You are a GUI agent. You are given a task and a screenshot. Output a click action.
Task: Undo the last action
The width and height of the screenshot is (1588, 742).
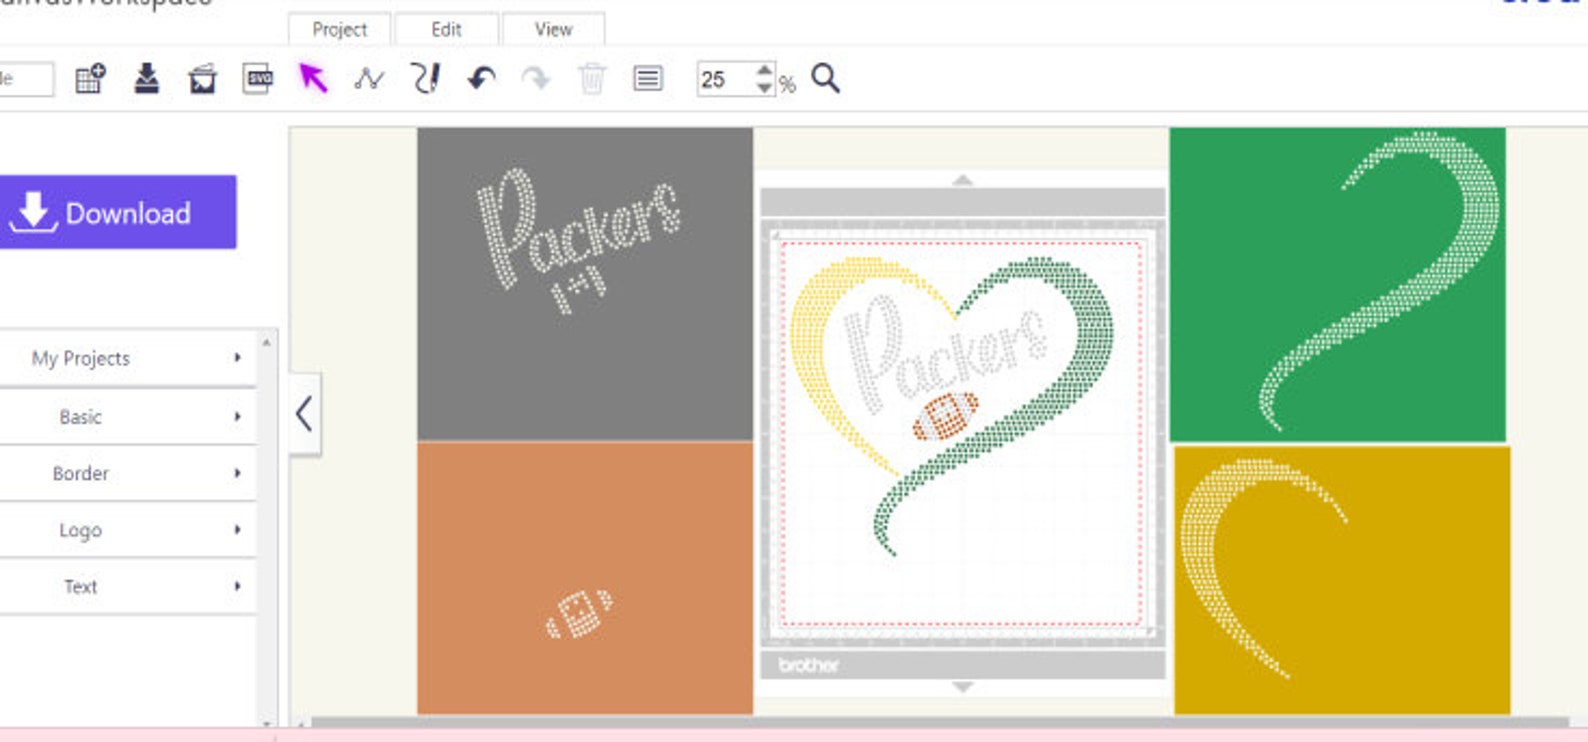(481, 78)
